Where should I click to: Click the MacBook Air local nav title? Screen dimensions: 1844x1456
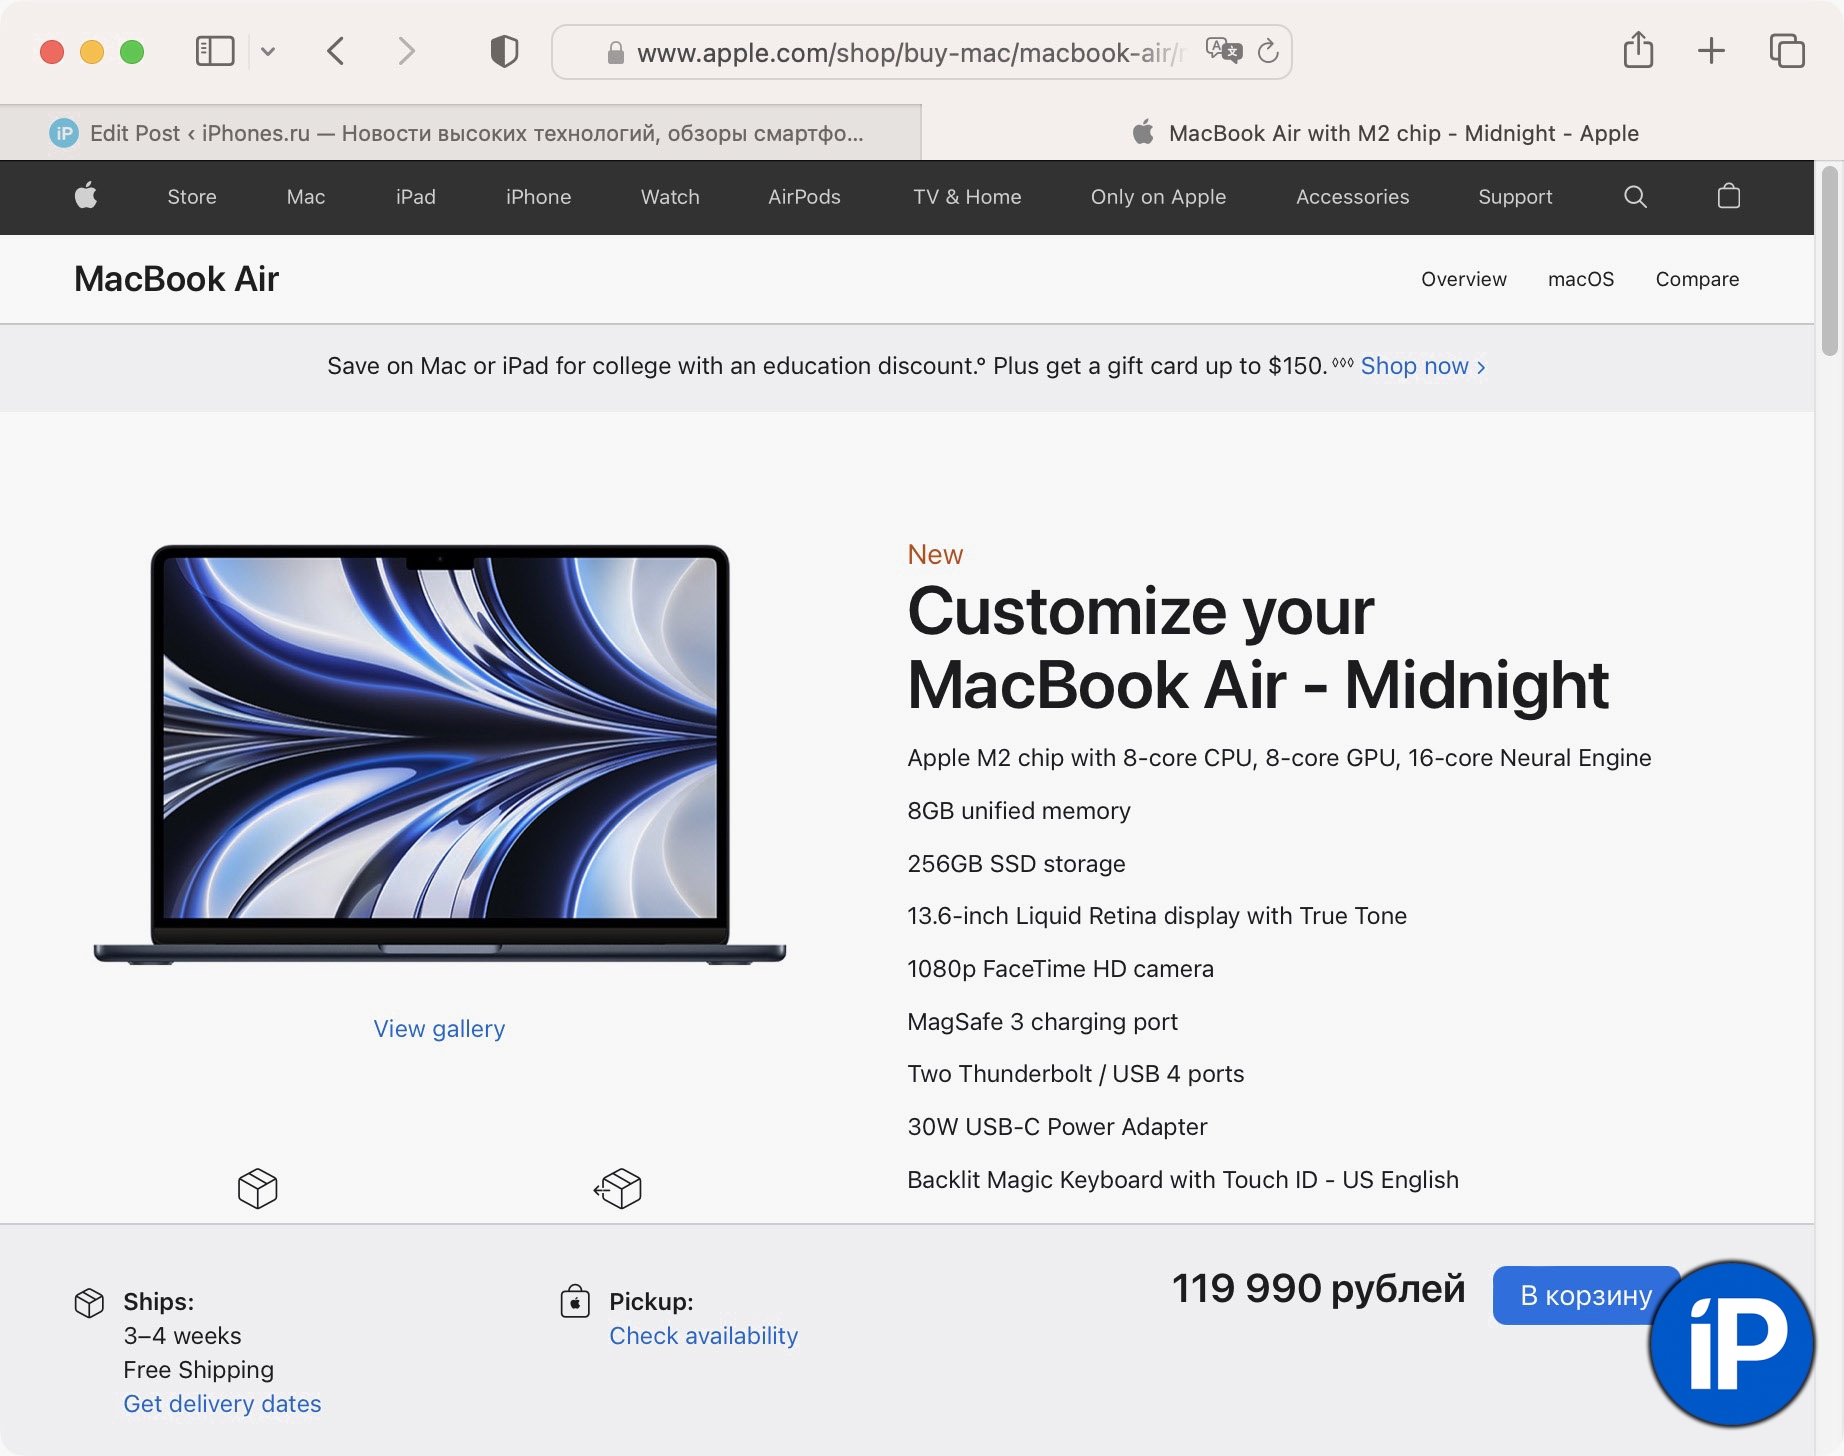(177, 279)
